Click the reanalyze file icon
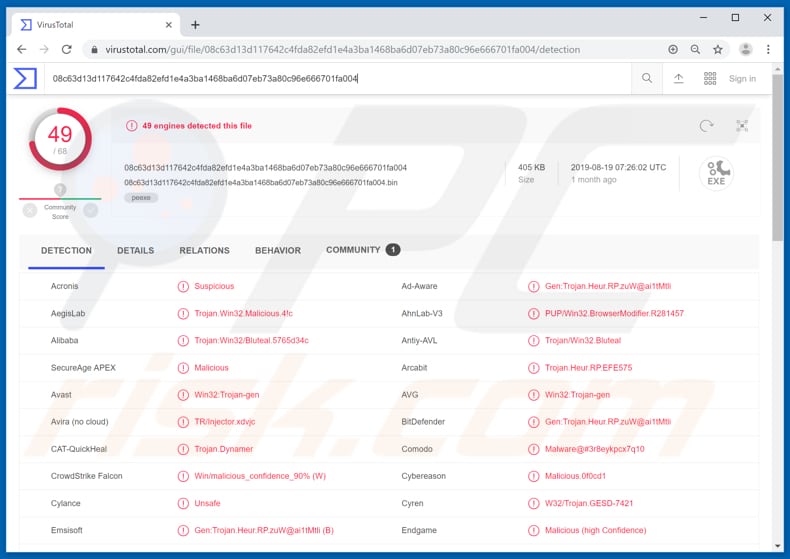Viewport: 790px width, 559px height. coord(706,125)
